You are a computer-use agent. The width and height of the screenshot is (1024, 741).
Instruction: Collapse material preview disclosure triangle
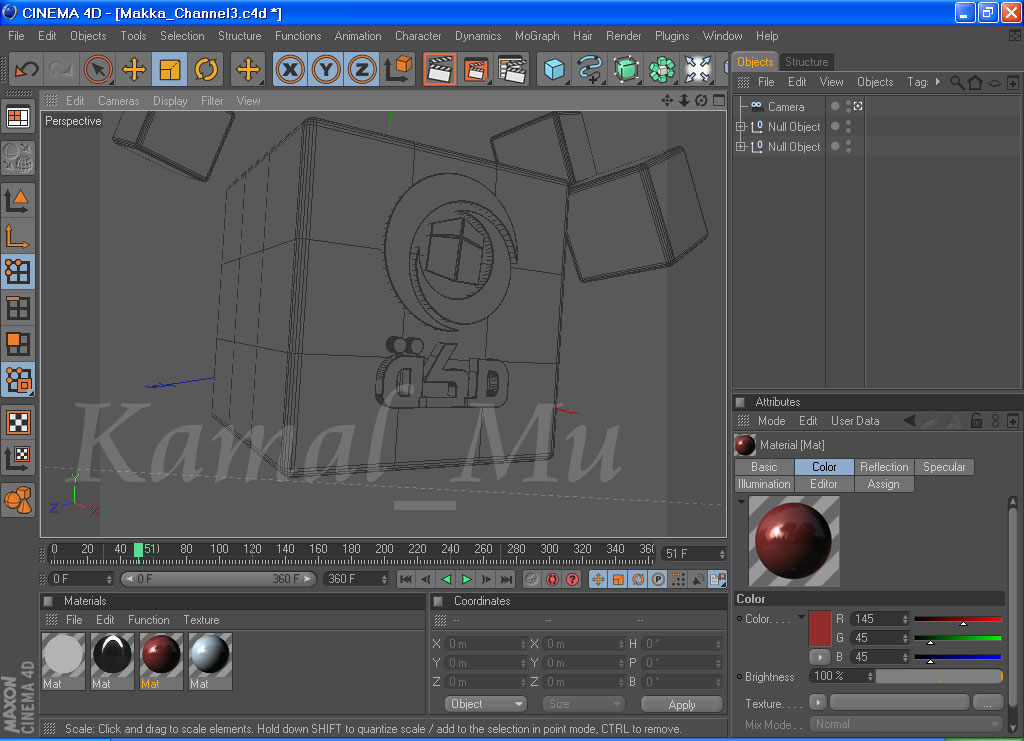pos(741,502)
